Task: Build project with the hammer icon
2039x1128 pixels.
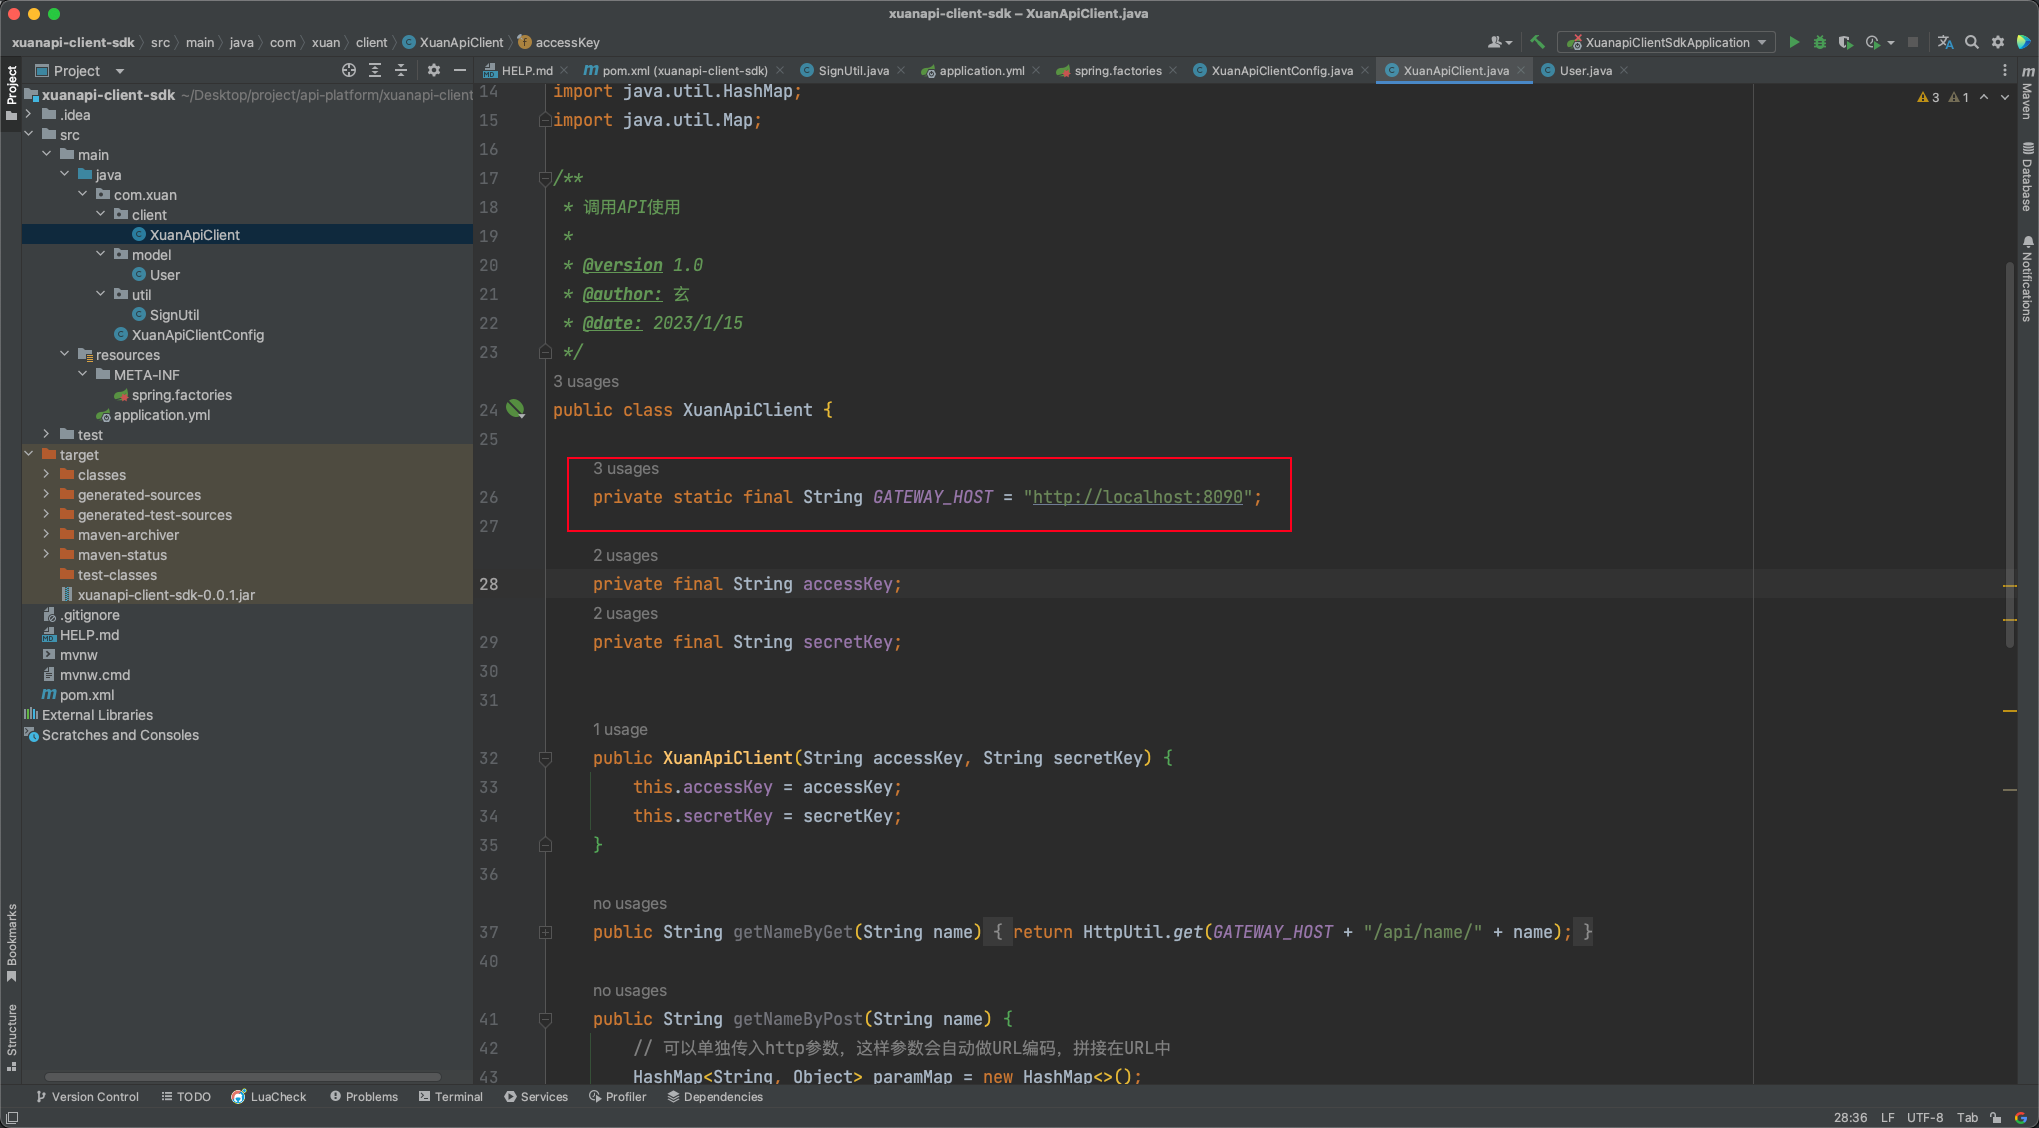Action: point(1538,42)
